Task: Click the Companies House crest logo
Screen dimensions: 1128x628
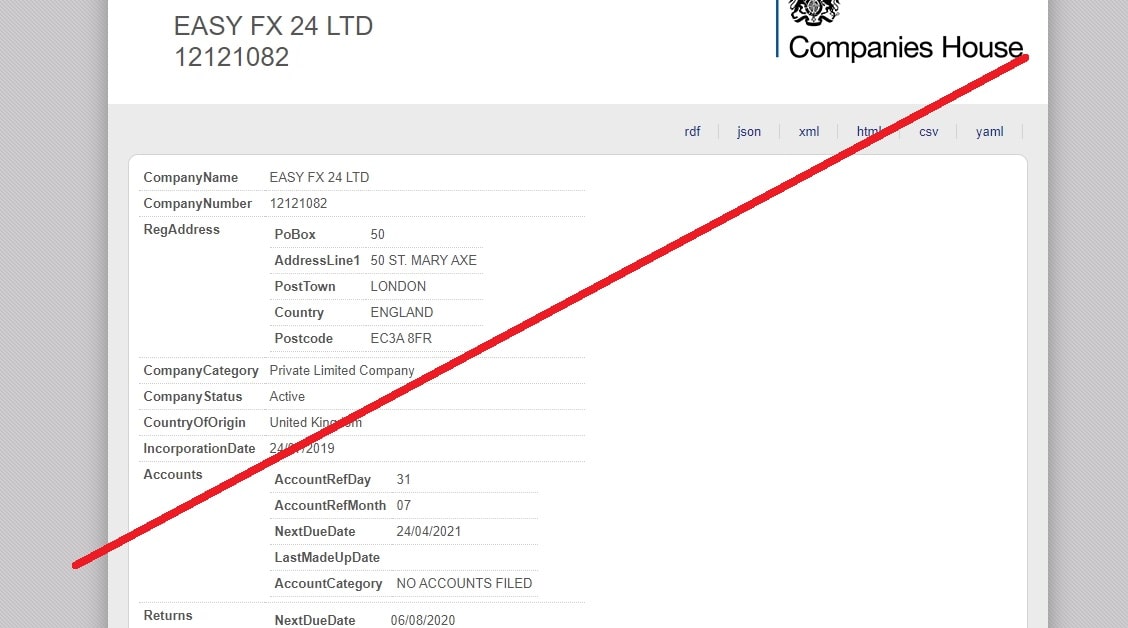Action: tap(814, 12)
